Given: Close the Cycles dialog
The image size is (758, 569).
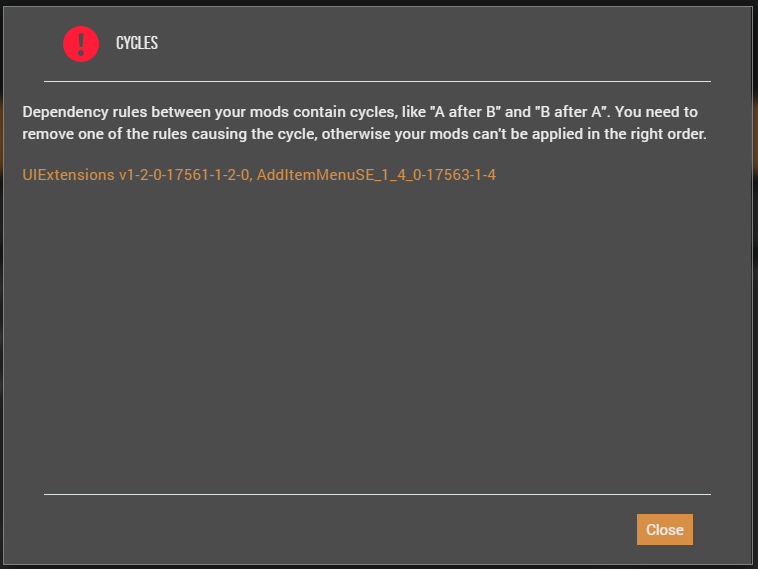Looking at the screenshot, I should tap(664, 529).
